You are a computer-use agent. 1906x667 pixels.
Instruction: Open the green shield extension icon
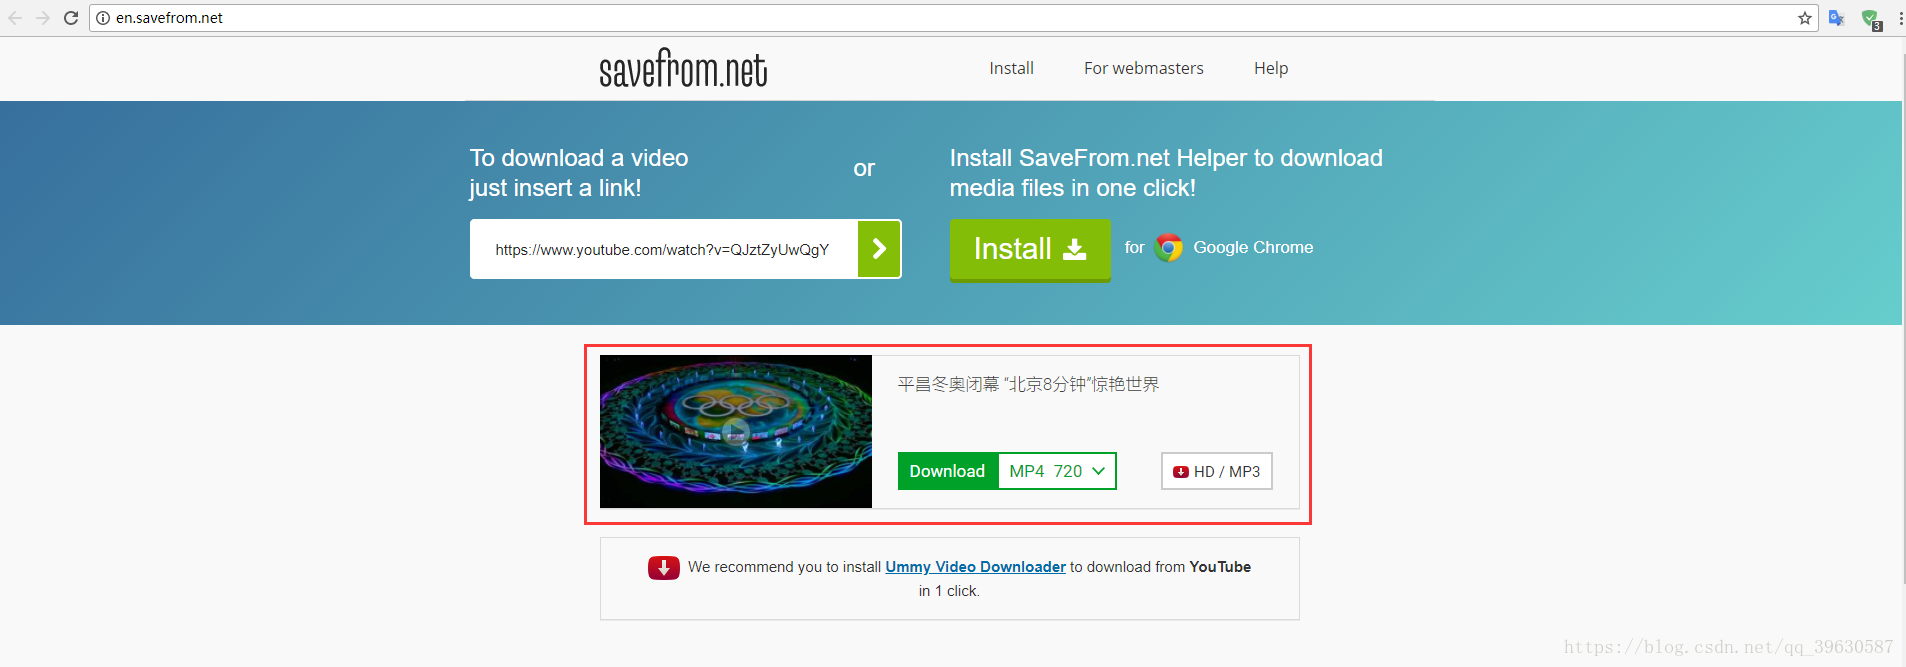(1871, 19)
